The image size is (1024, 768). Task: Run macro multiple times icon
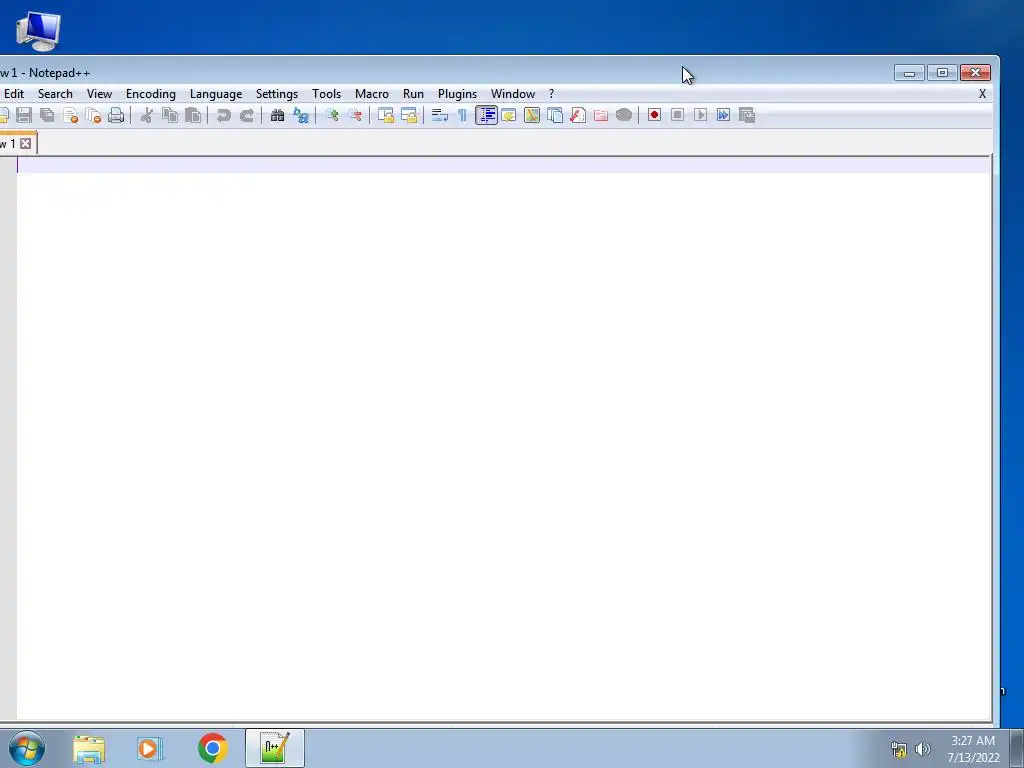724,116
